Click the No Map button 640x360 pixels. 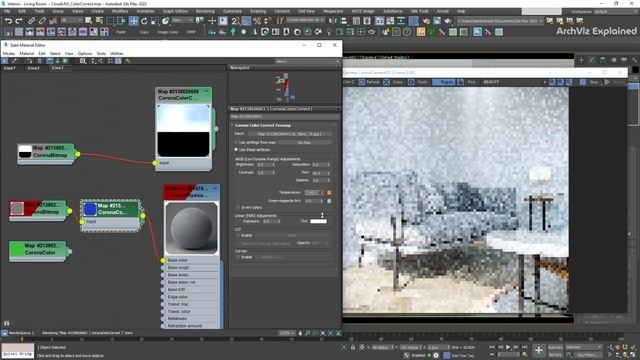click(304, 142)
